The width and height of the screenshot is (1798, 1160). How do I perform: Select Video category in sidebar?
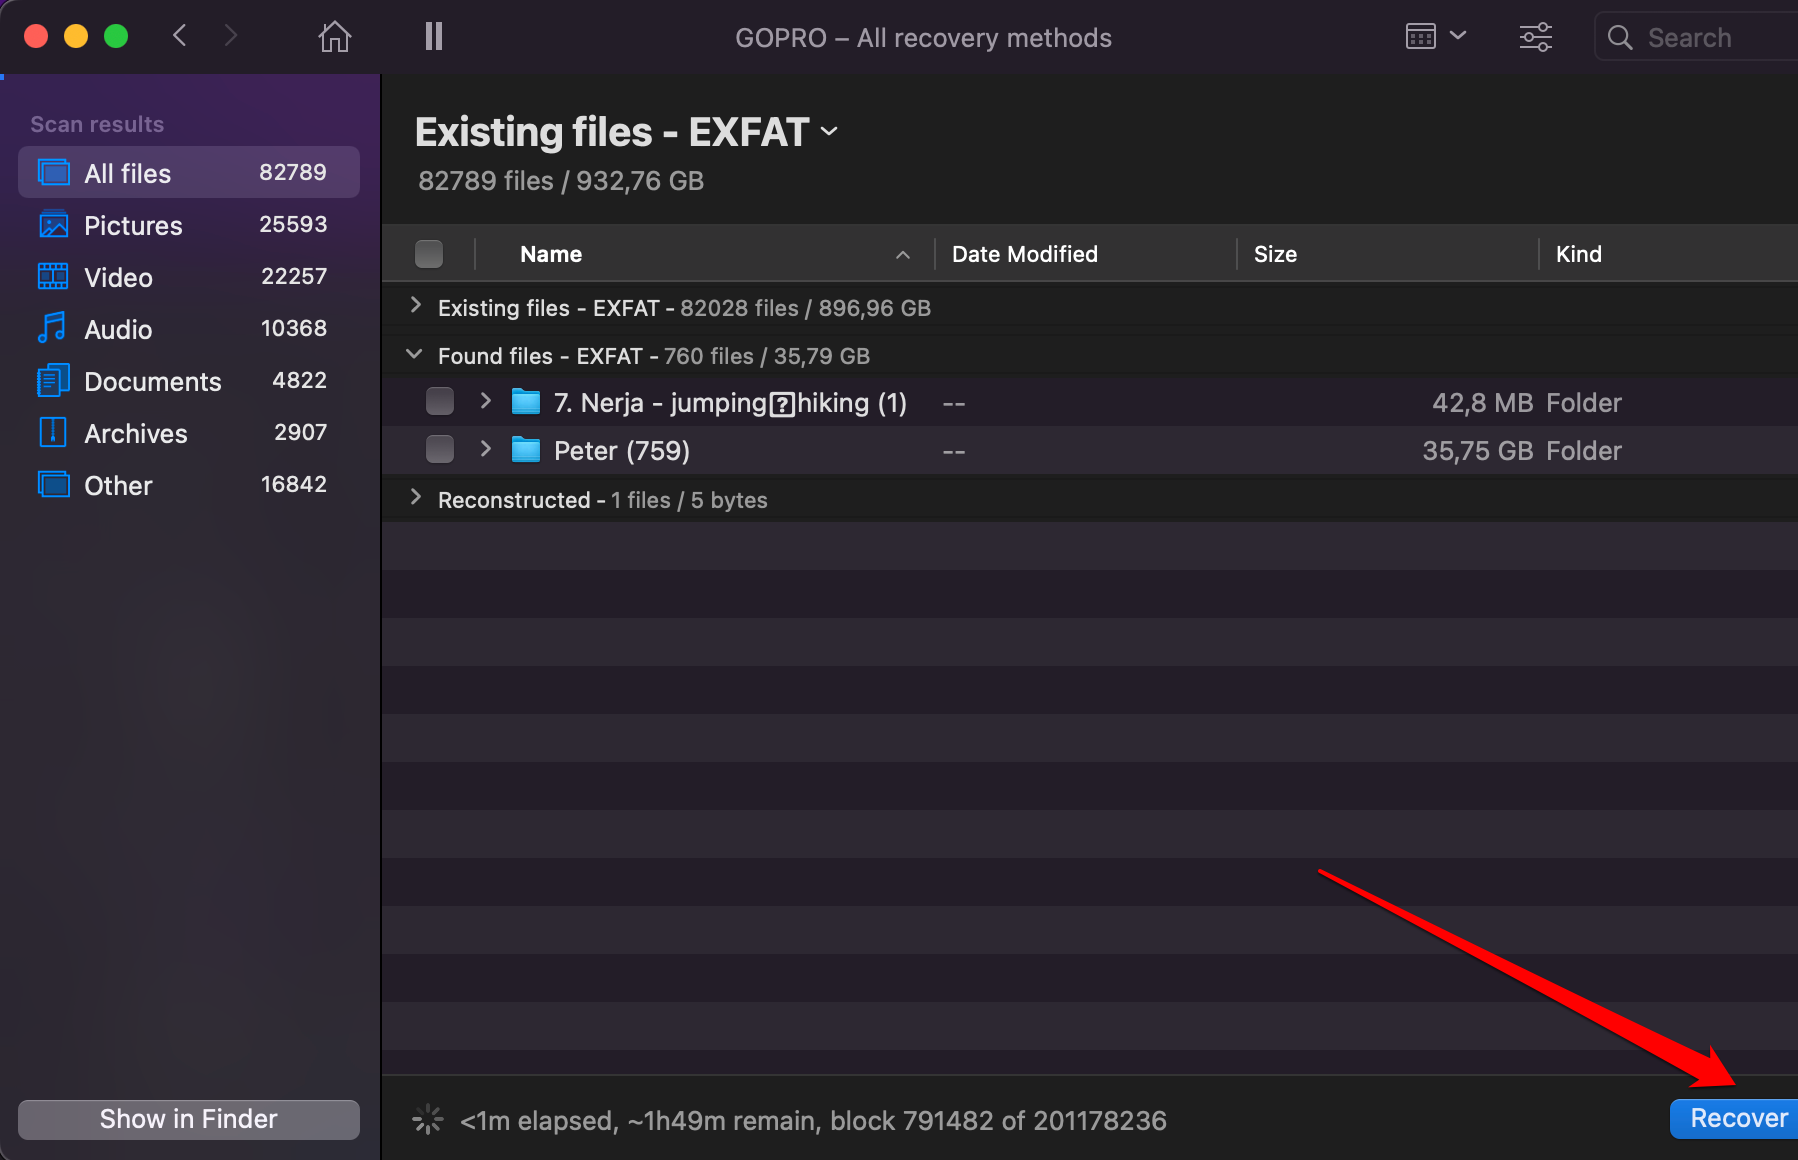(189, 277)
